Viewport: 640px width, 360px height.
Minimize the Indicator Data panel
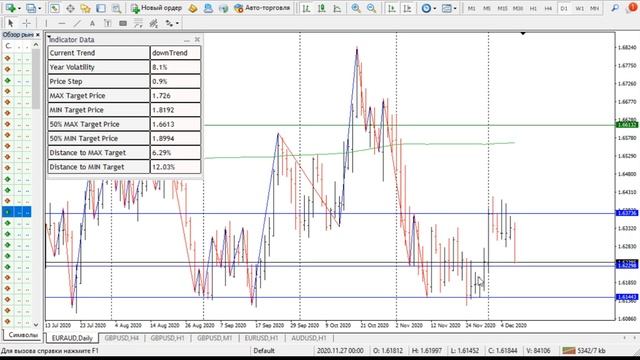187,40
